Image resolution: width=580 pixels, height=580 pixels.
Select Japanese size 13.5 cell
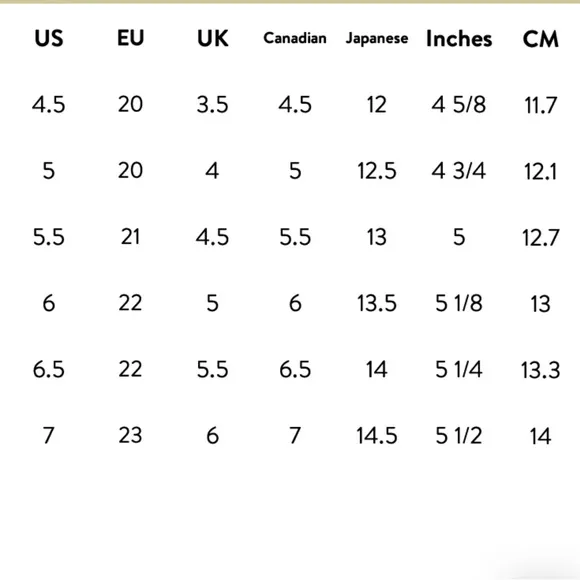coord(377,303)
